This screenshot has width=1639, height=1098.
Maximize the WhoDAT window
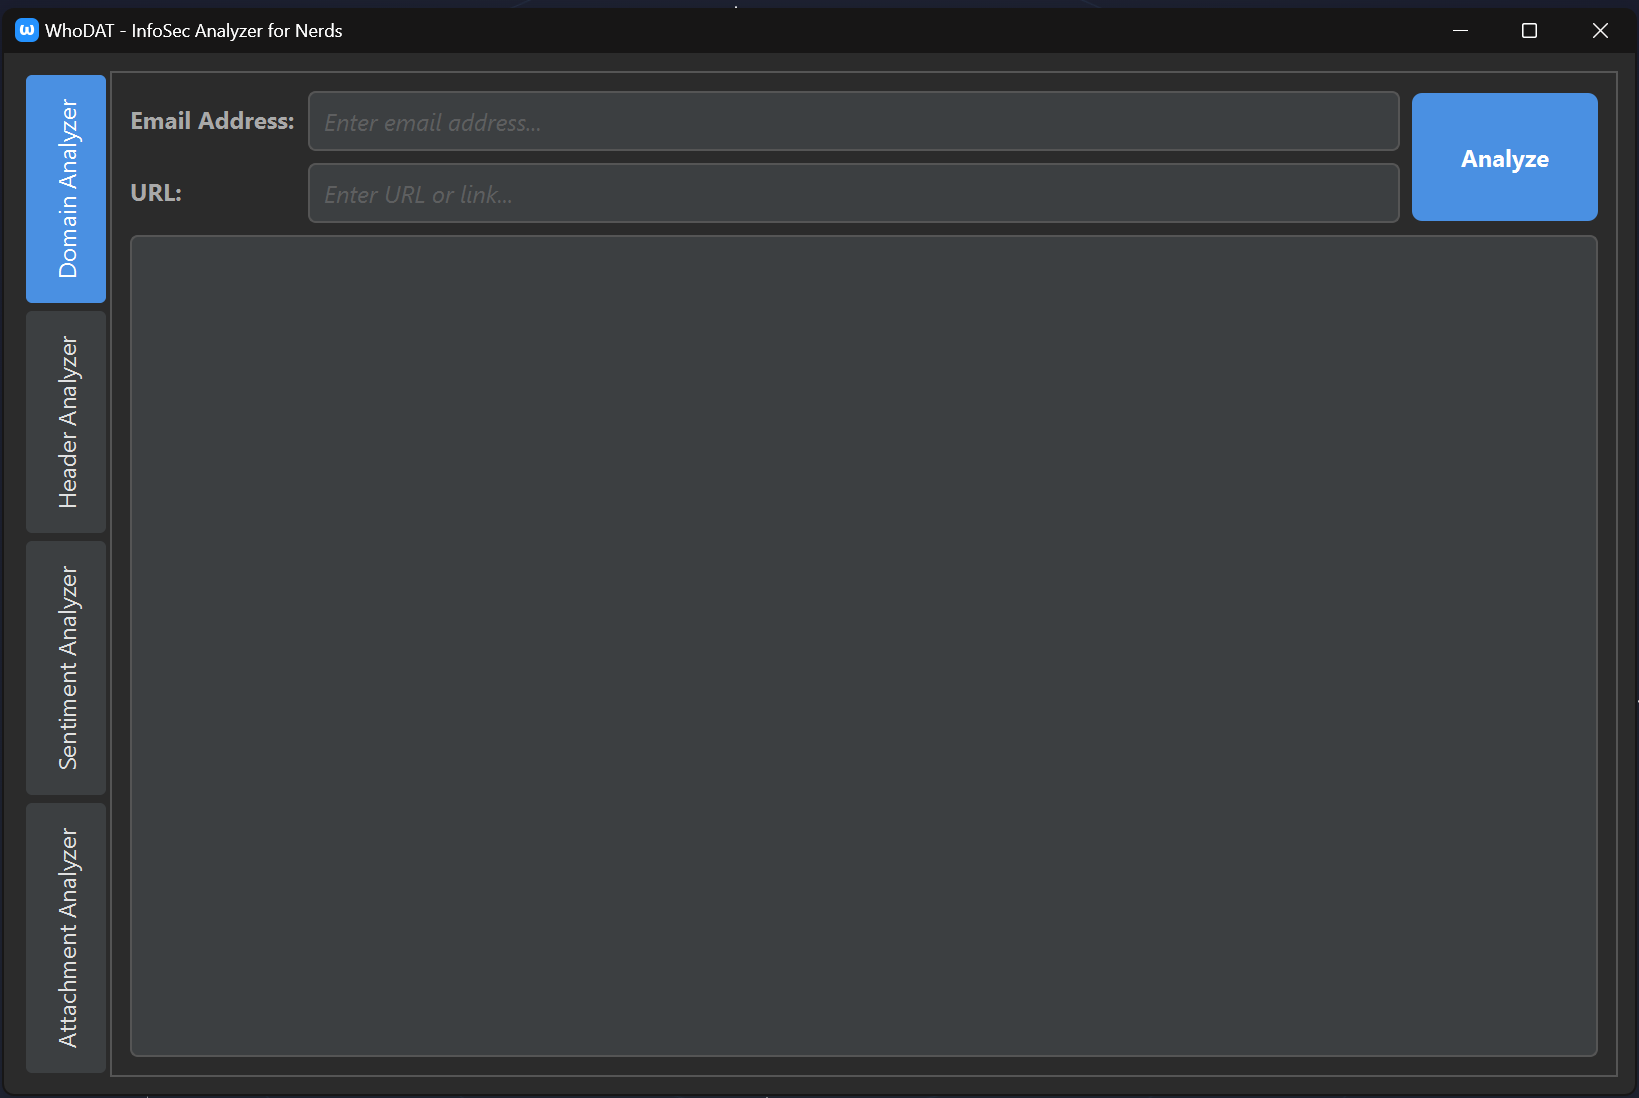(x=1529, y=30)
